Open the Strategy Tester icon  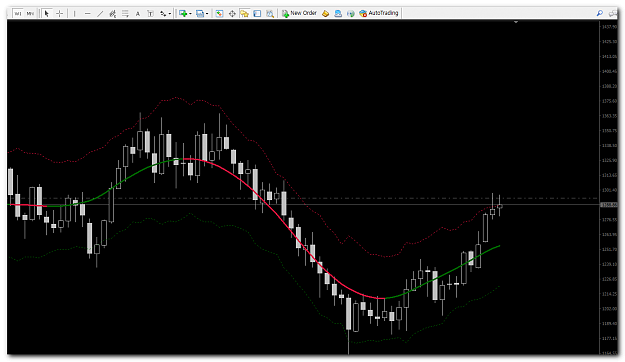coord(270,14)
